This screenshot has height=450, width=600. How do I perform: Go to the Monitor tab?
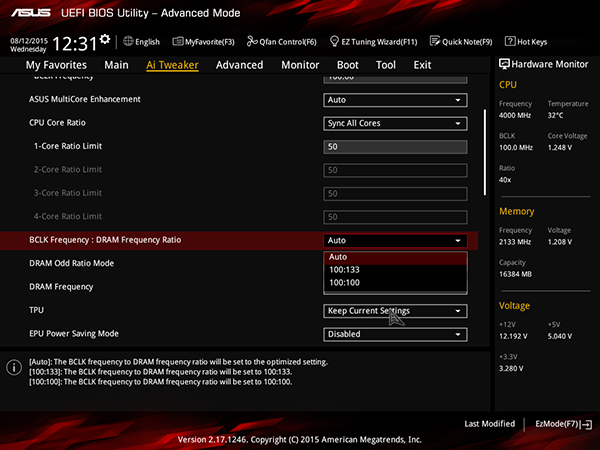pyautogui.click(x=300, y=65)
